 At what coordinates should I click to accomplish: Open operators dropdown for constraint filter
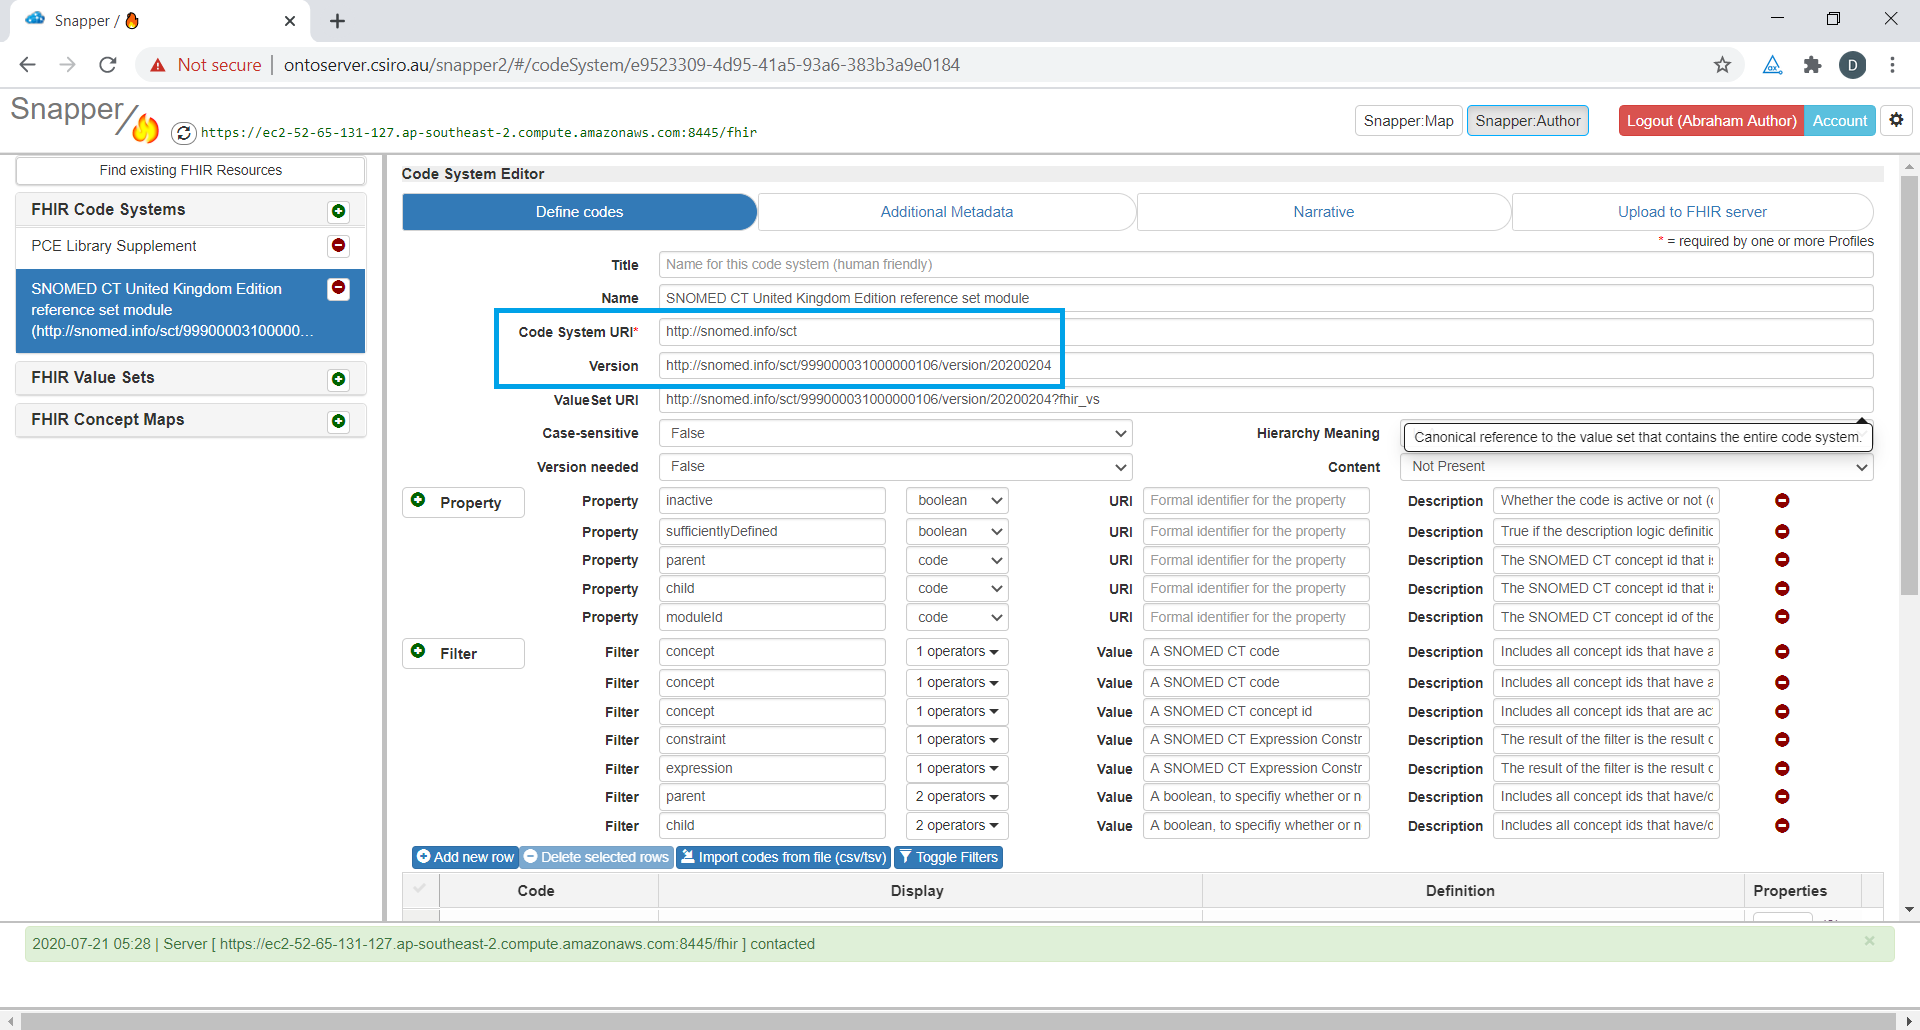[957, 739]
